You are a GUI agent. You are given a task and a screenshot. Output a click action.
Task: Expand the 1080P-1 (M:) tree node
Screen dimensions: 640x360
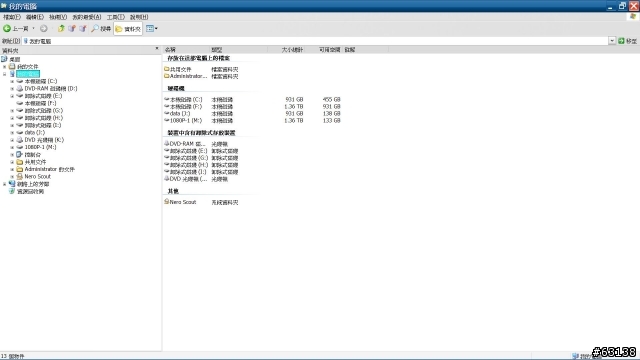12,147
